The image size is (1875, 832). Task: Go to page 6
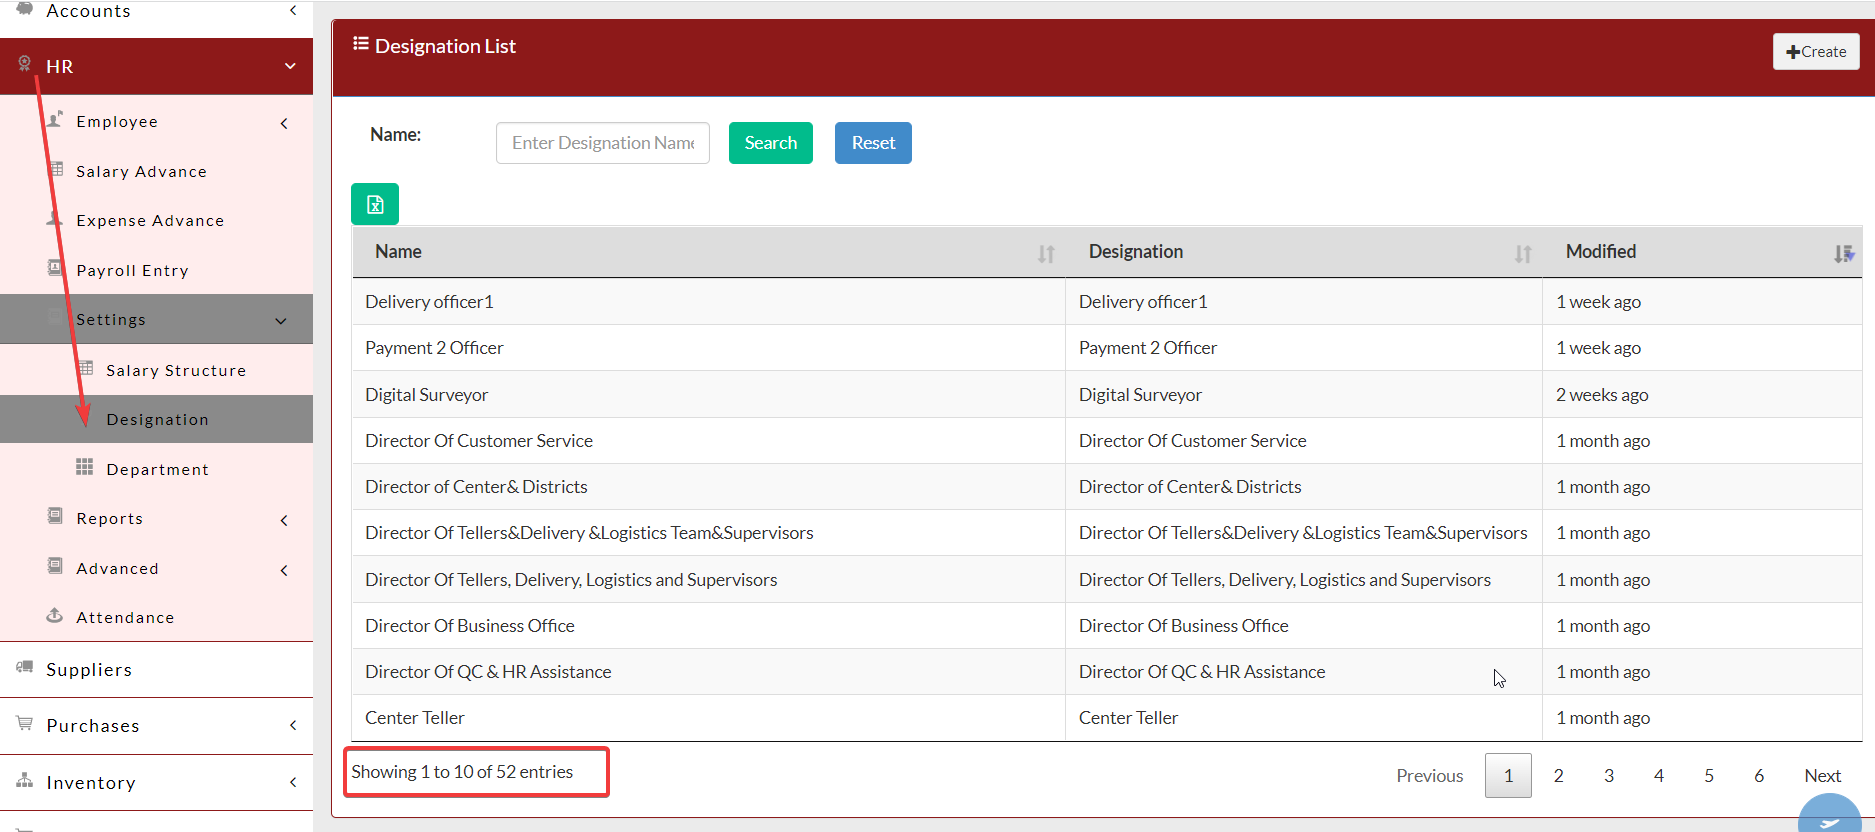click(1759, 775)
